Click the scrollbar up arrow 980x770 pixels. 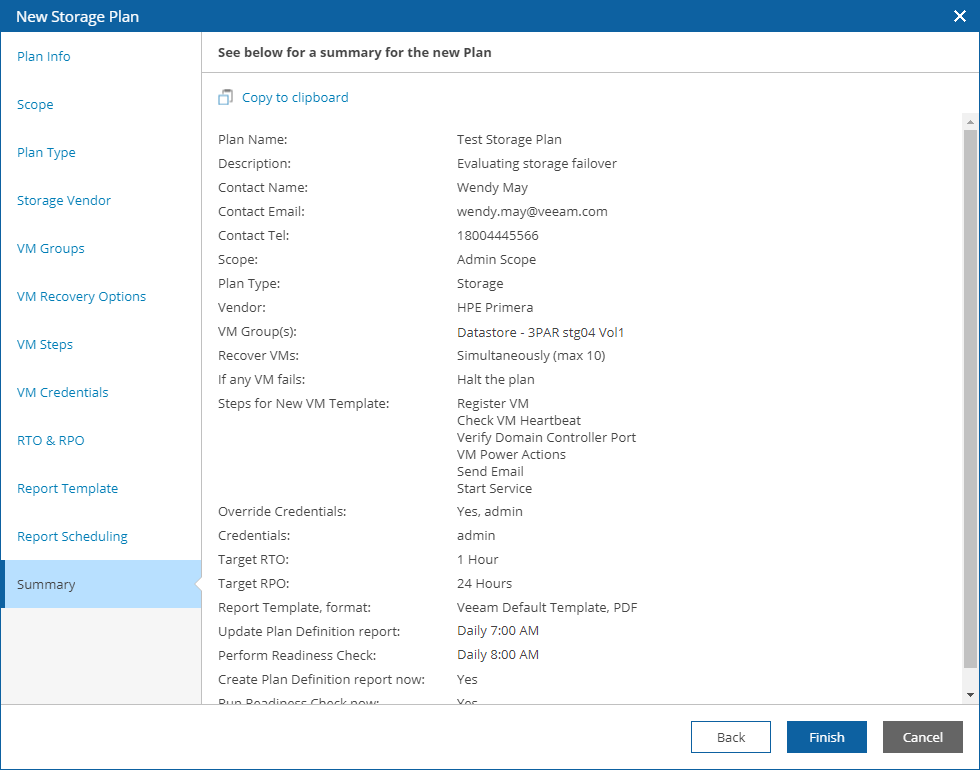[x=970, y=121]
